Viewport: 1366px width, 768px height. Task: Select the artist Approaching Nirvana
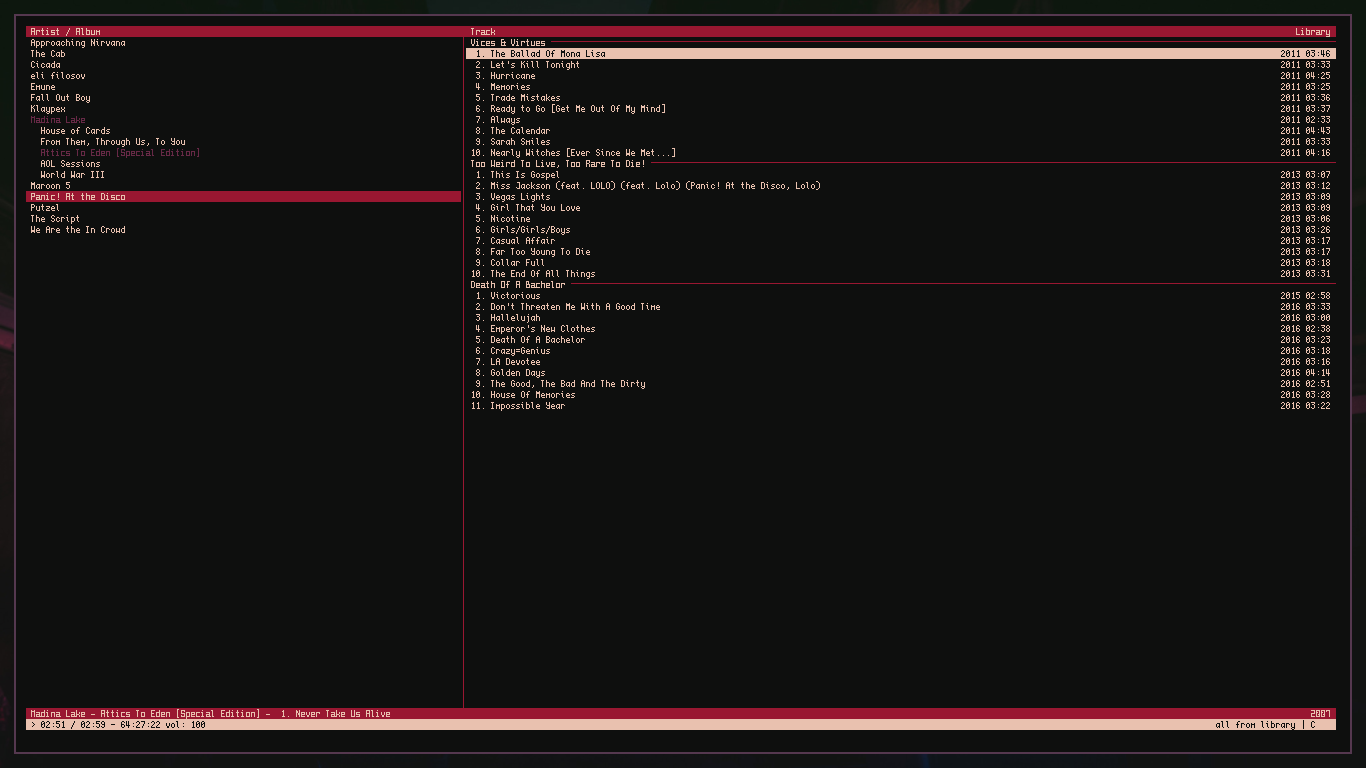pyautogui.click(x=76, y=42)
